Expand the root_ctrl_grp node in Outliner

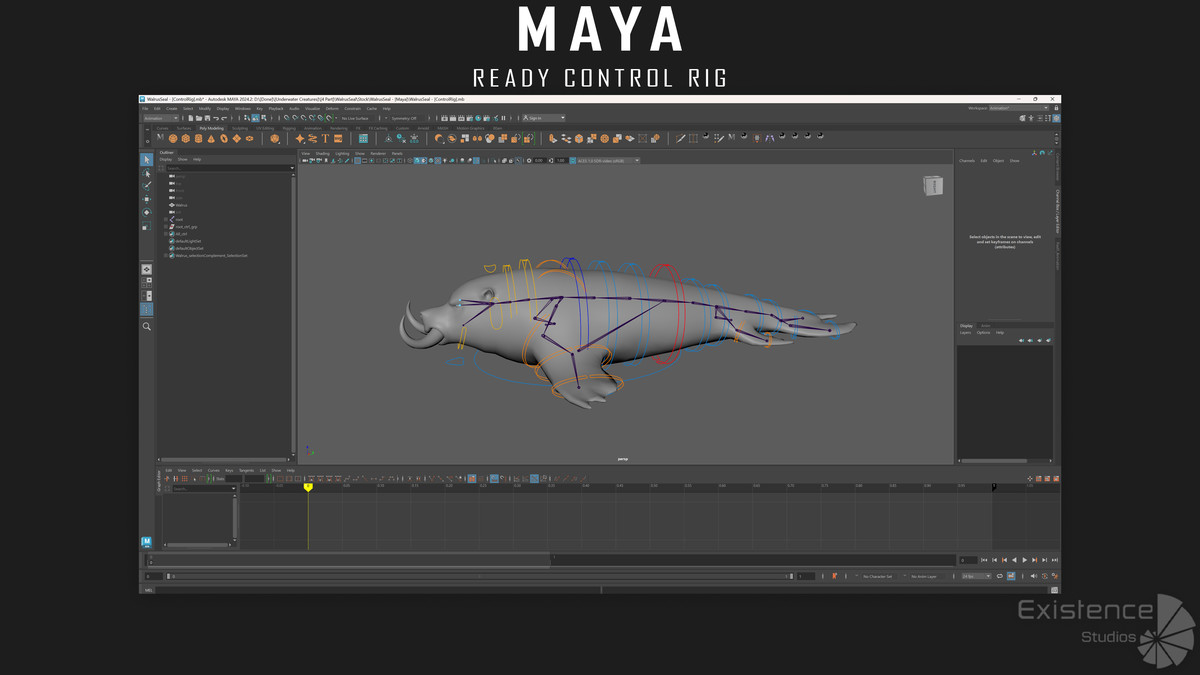166,227
